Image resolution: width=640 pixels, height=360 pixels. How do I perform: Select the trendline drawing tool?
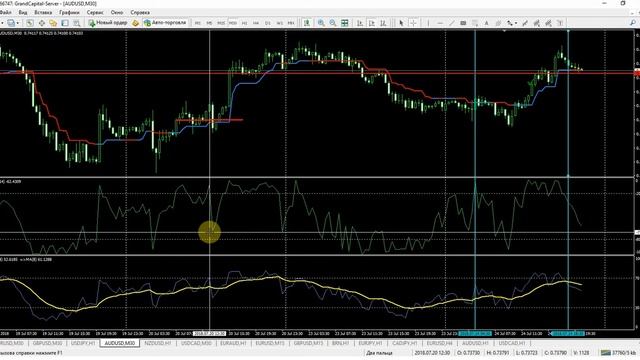[x=451, y=23]
